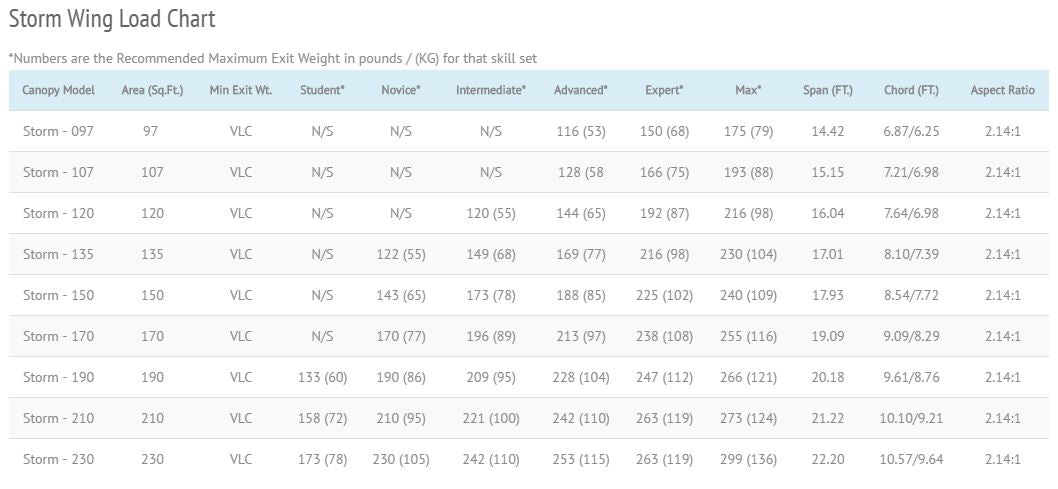
Task: Click the Aspect Ratio column header
Action: click(1002, 90)
